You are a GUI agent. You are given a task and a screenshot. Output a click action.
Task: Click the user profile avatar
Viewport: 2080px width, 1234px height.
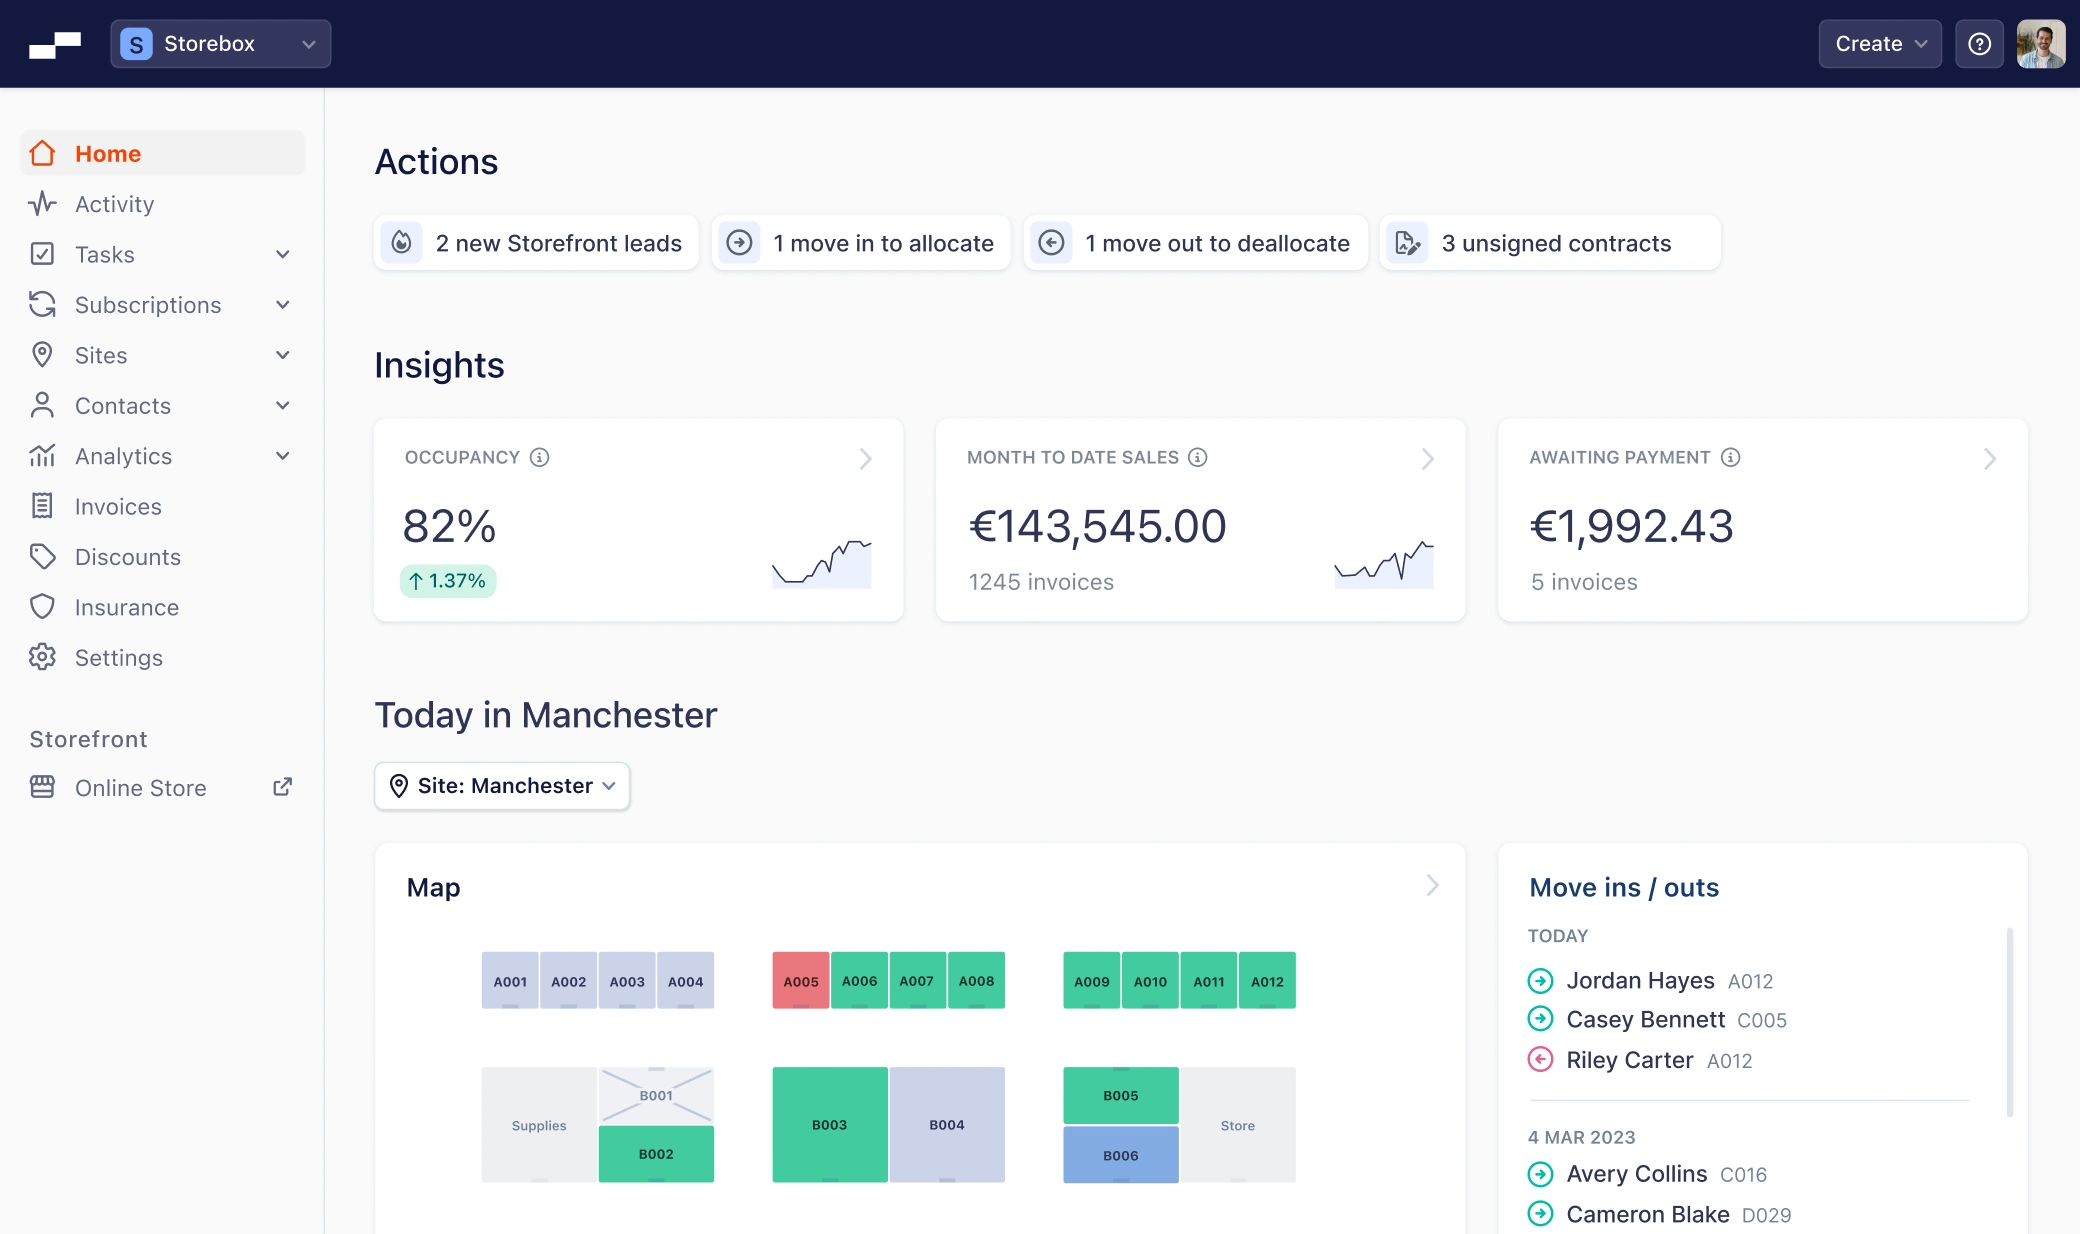tap(2041, 43)
